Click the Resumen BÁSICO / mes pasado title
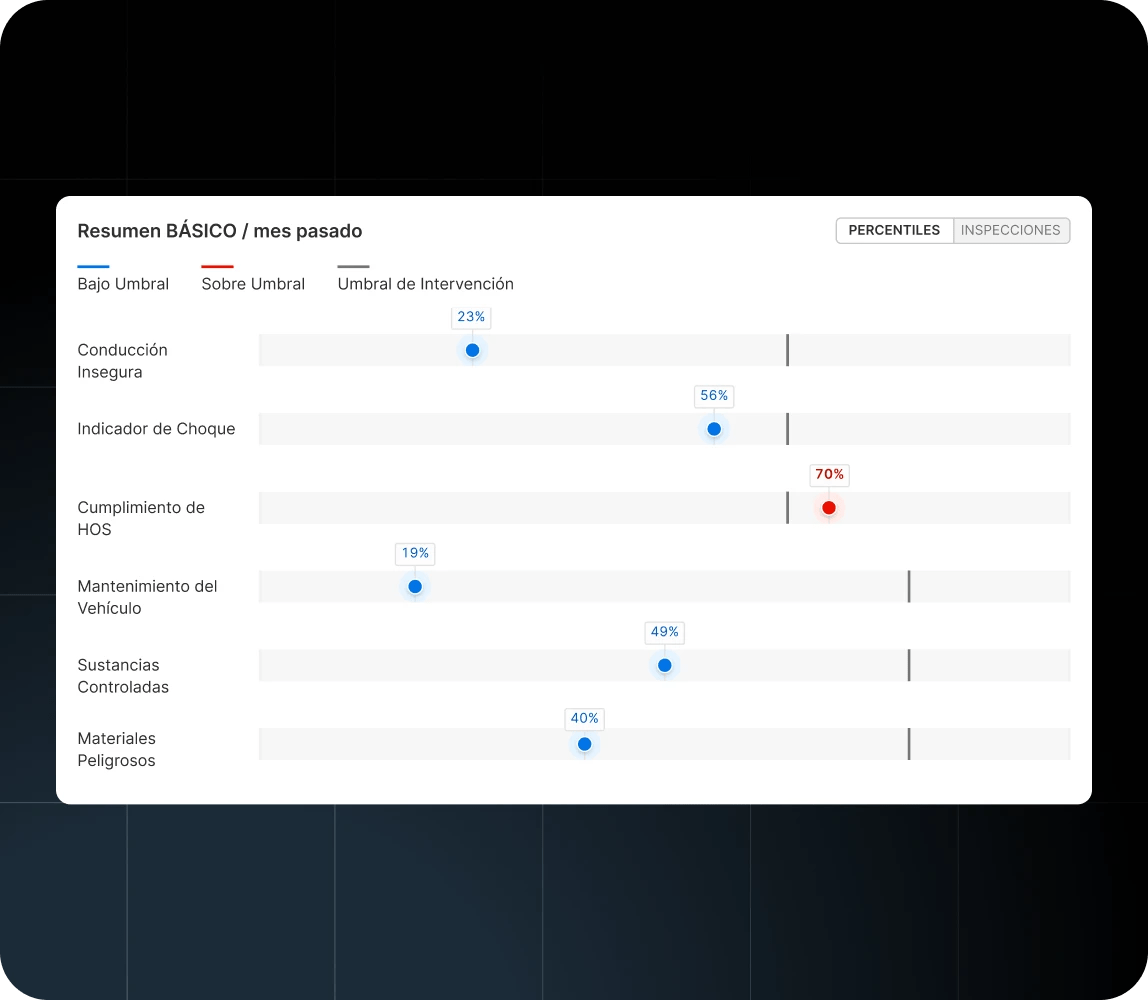Viewport: 1148px width, 1000px height. pyautogui.click(x=220, y=231)
